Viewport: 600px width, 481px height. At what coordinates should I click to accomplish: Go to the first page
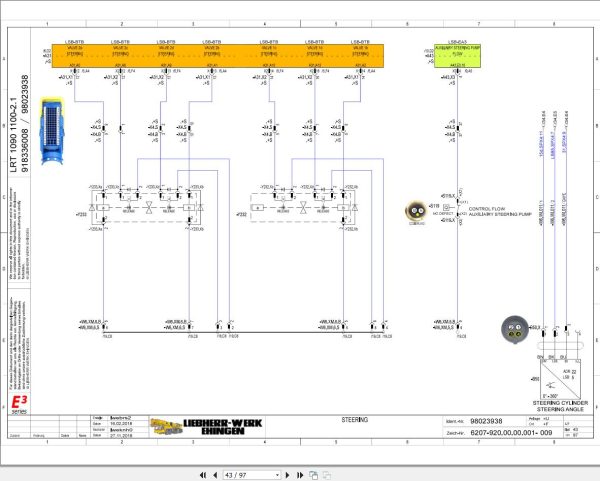click(203, 475)
